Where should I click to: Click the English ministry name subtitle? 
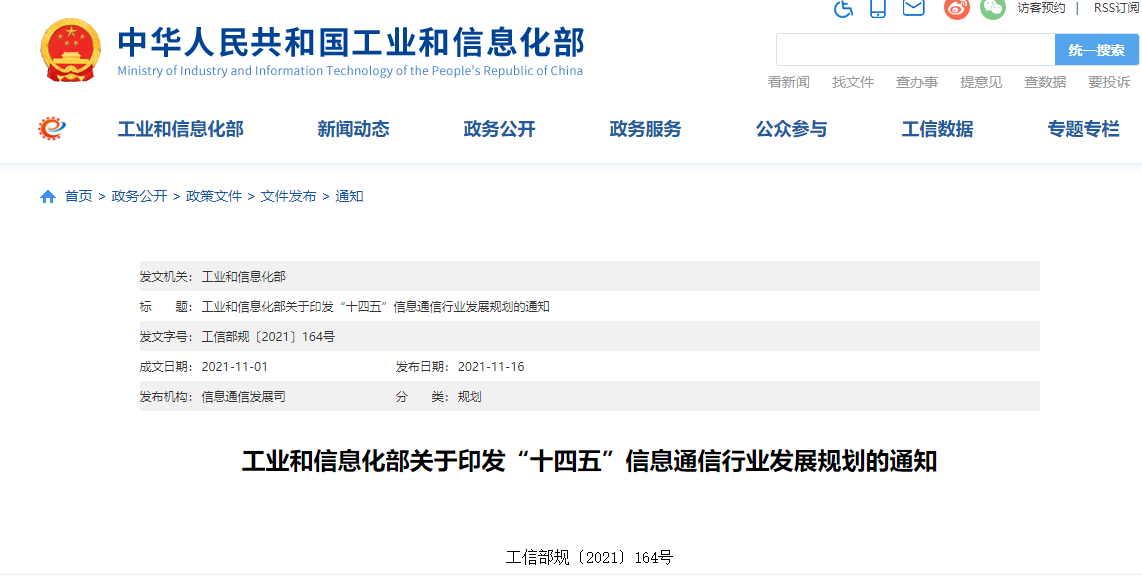point(350,71)
